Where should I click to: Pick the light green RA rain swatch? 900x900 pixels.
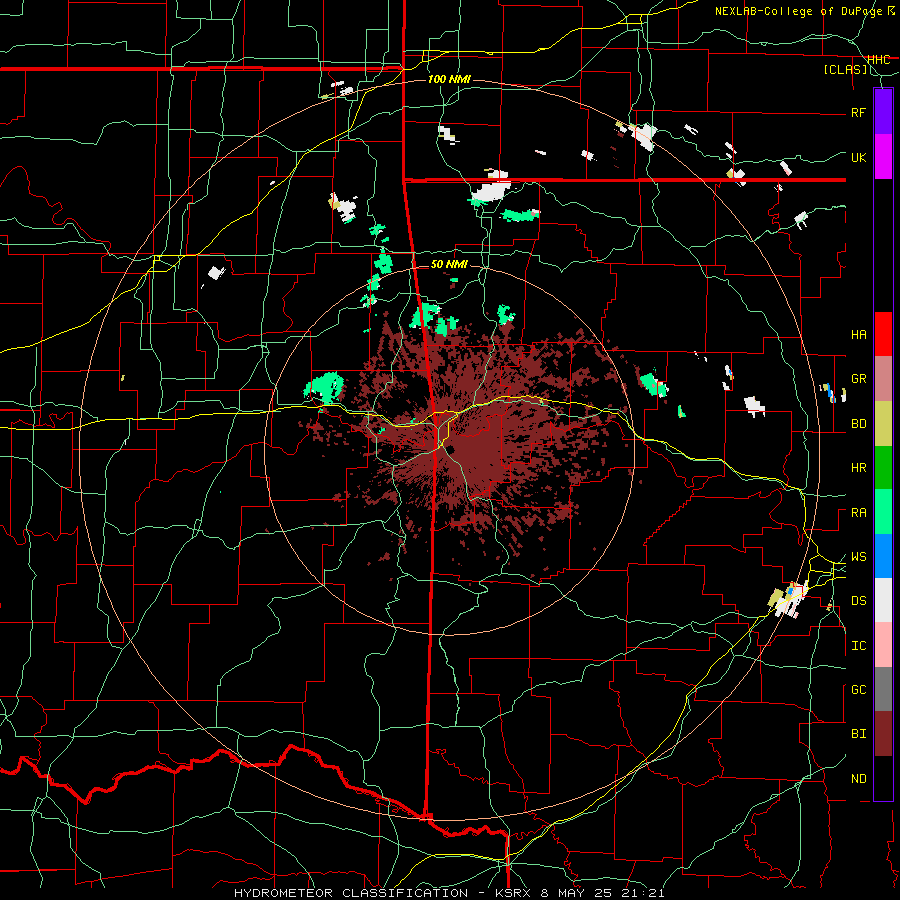pos(883,512)
